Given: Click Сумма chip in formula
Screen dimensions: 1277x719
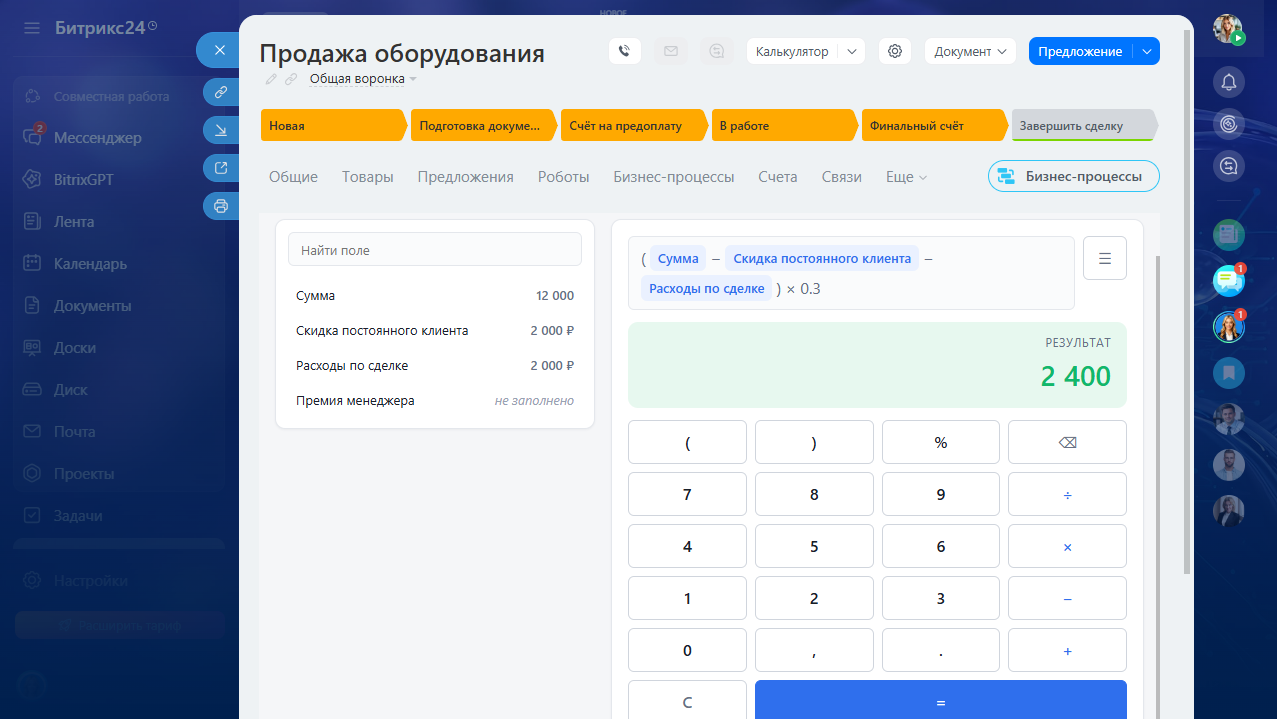Looking at the screenshot, I should point(678,259).
